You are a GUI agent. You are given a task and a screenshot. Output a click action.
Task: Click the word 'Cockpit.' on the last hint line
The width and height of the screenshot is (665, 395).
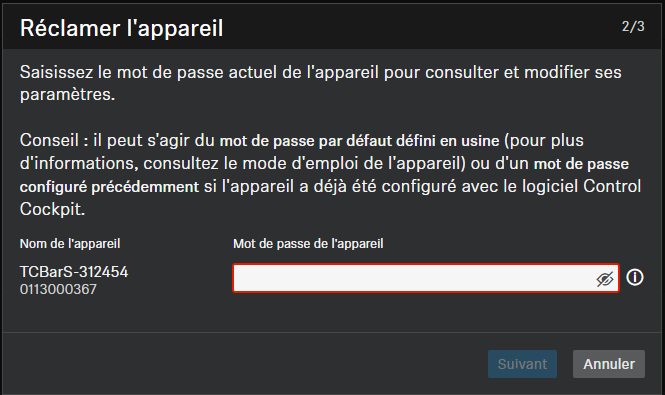tap(53, 209)
